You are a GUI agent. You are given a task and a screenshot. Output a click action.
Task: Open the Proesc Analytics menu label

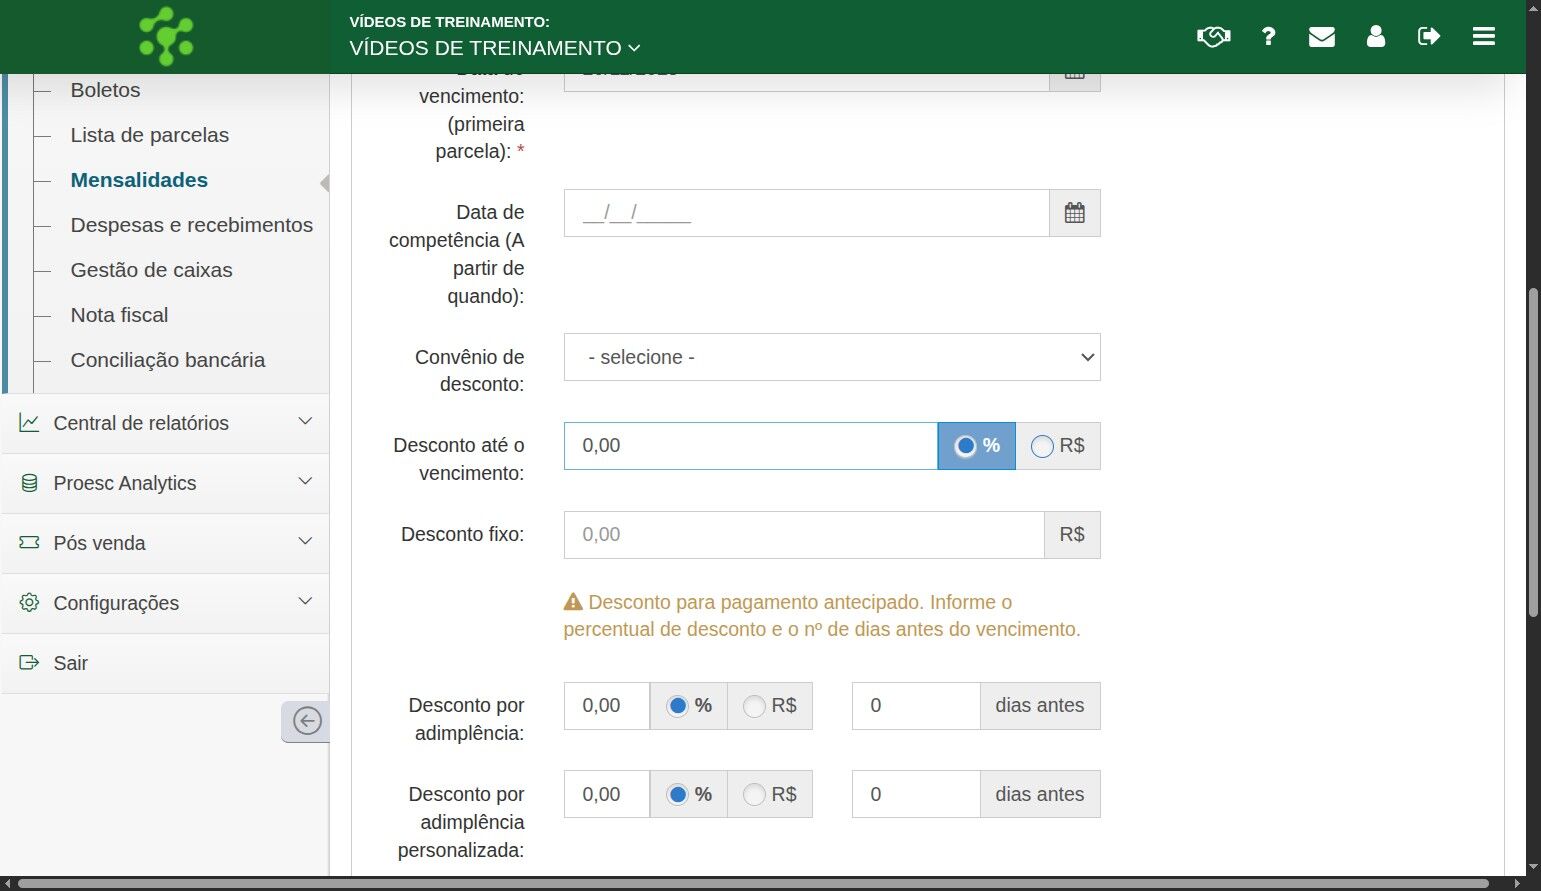(x=125, y=483)
